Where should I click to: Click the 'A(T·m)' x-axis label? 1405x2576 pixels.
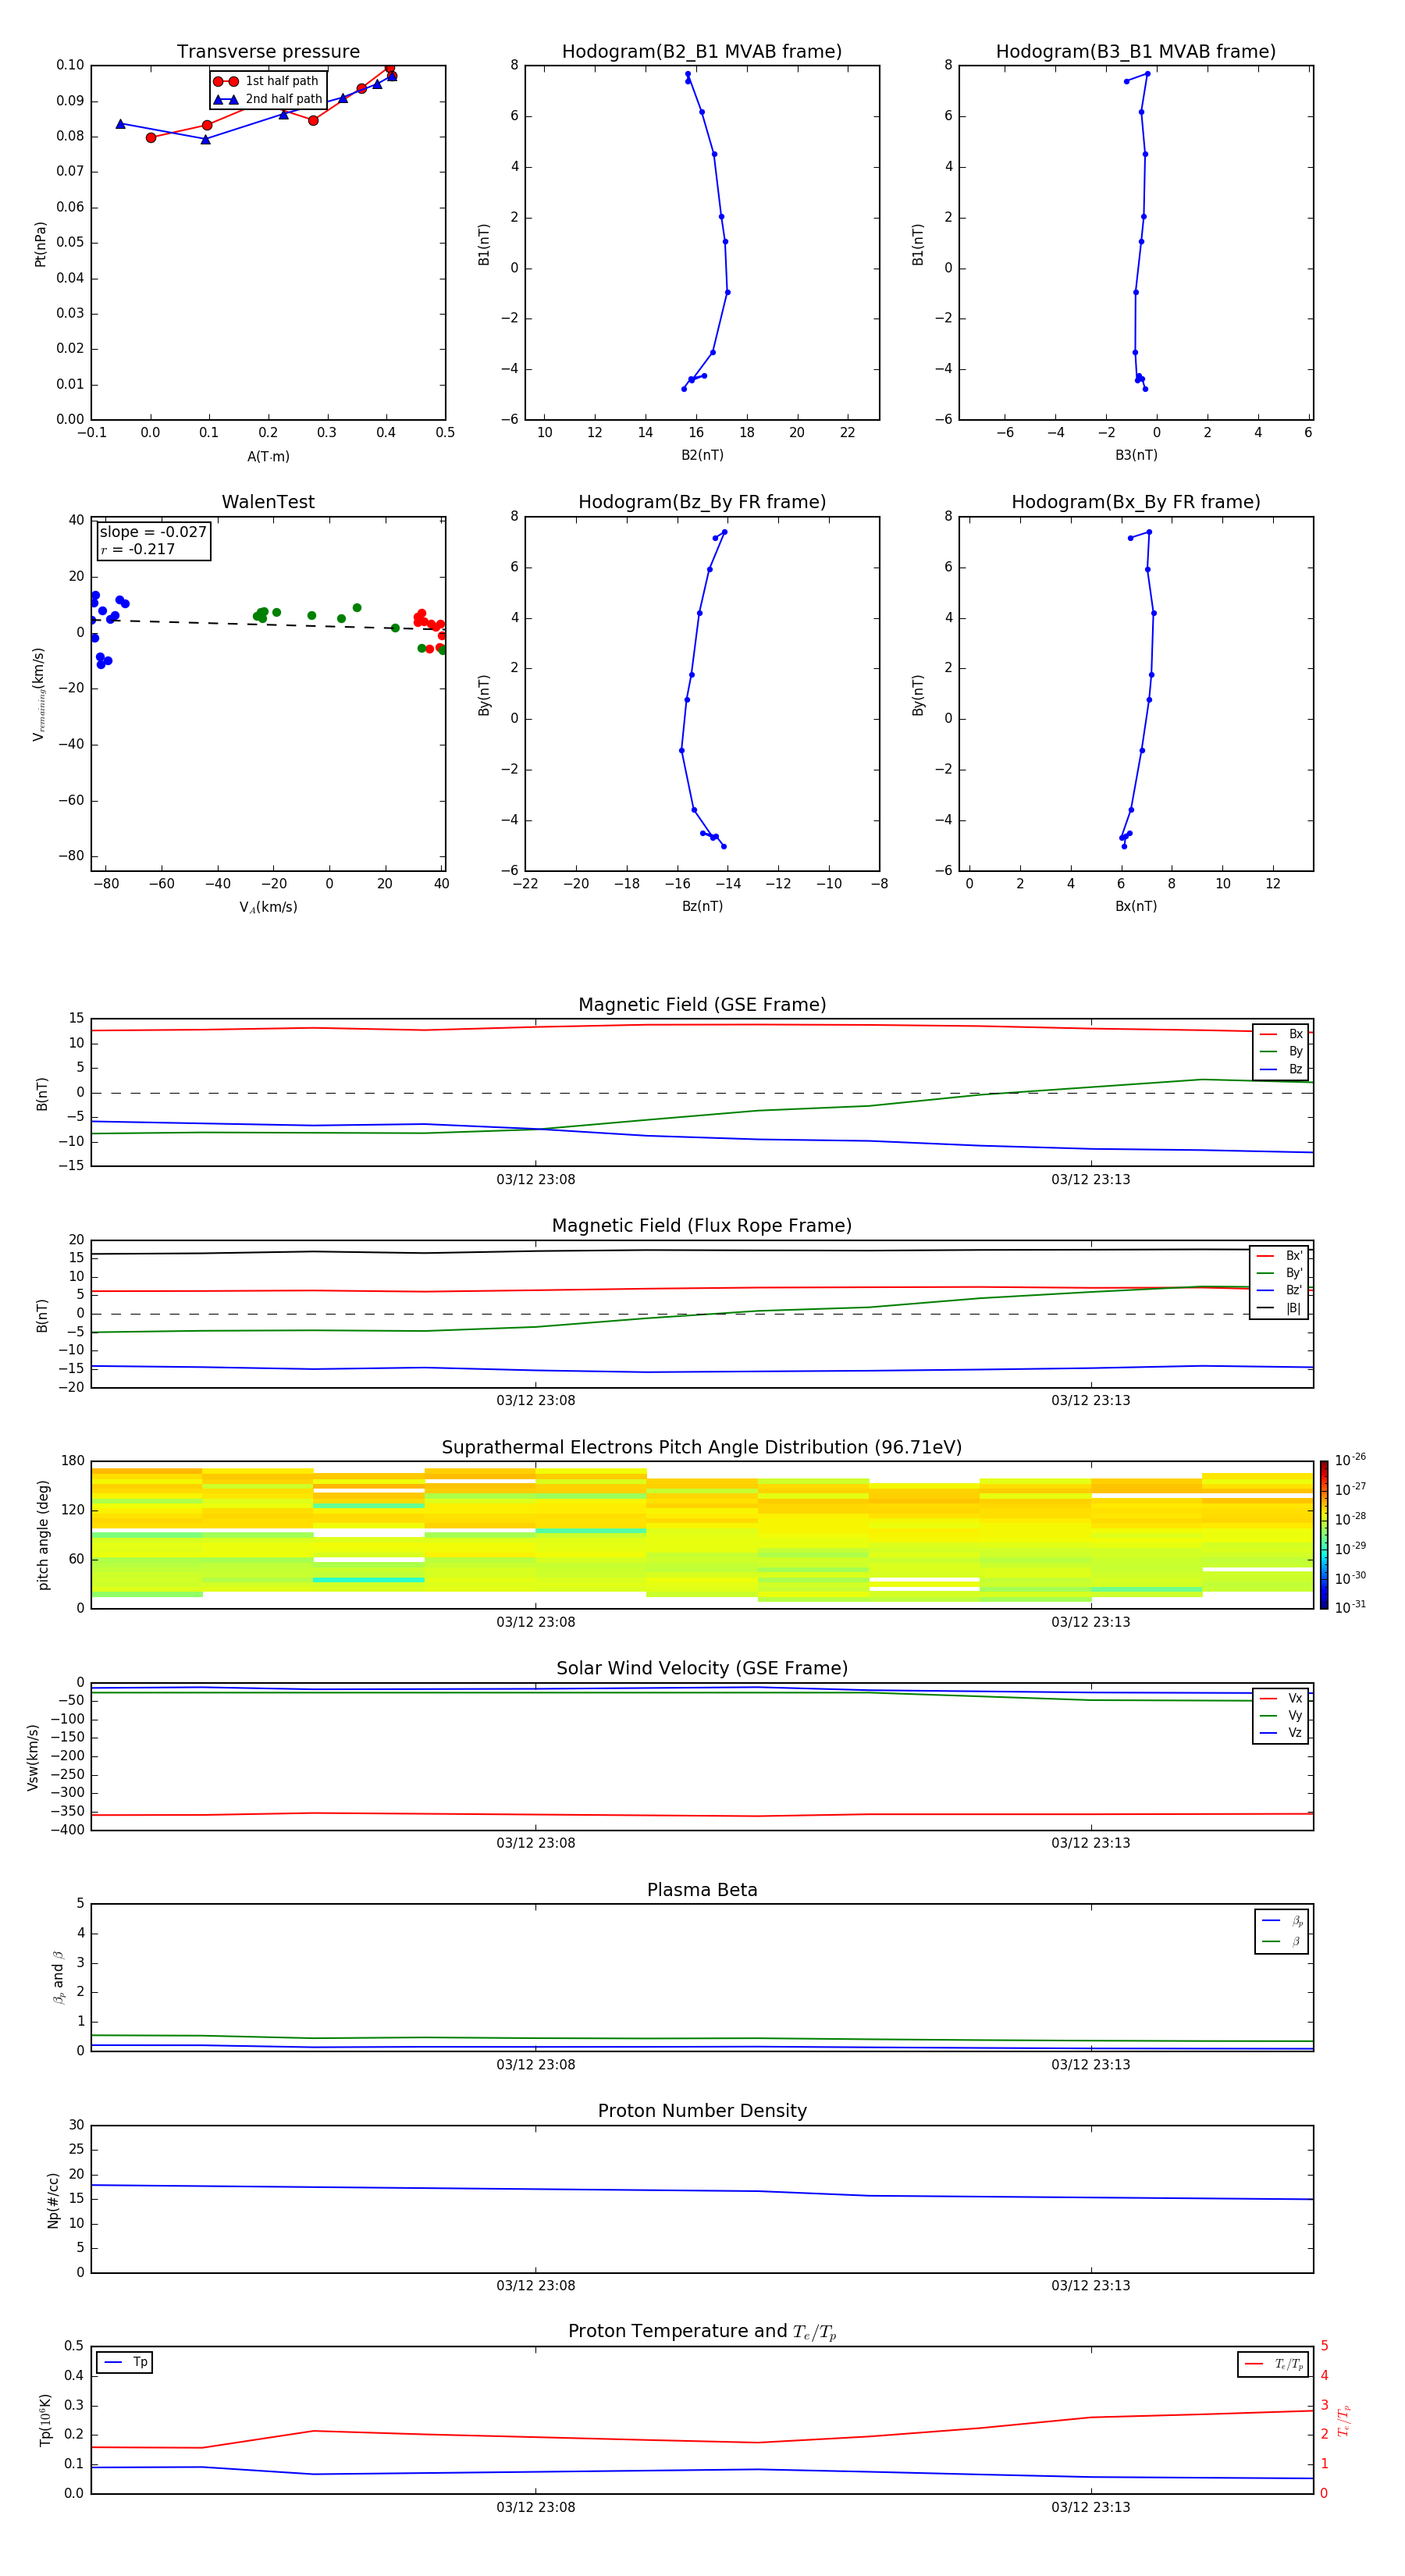[268, 457]
